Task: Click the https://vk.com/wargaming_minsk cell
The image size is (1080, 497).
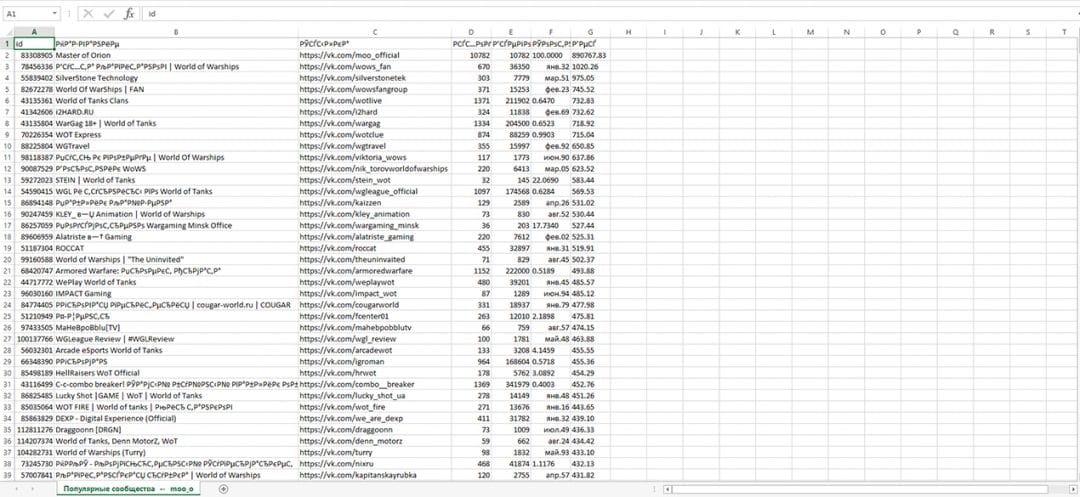Action: (x=375, y=225)
